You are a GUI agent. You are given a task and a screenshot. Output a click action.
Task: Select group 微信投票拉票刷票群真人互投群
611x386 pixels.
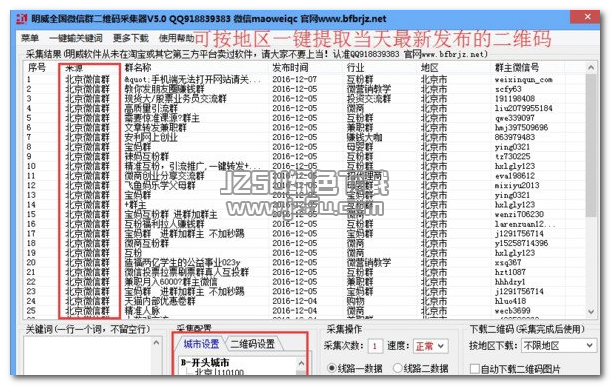pyautogui.click(x=187, y=272)
